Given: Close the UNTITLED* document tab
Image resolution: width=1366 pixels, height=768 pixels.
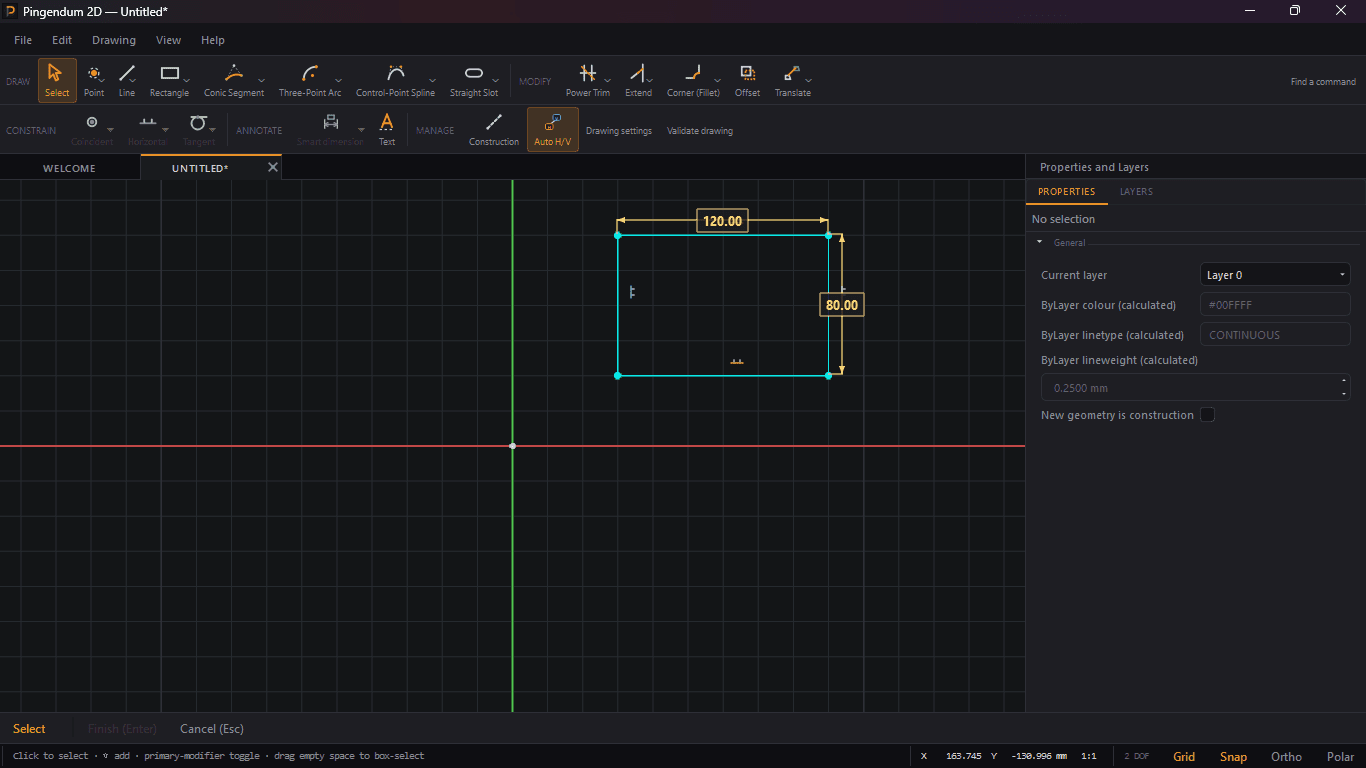Looking at the screenshot, I should 272,167.
